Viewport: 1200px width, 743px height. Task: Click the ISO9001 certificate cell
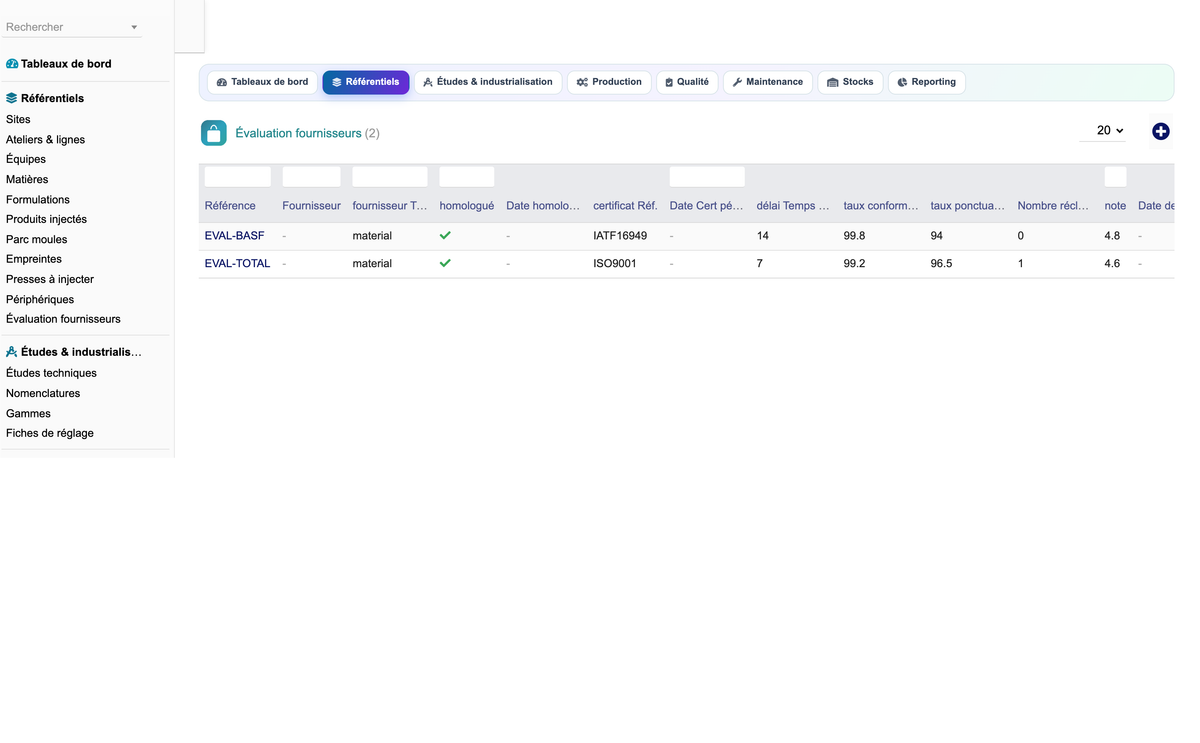point(615,264)
